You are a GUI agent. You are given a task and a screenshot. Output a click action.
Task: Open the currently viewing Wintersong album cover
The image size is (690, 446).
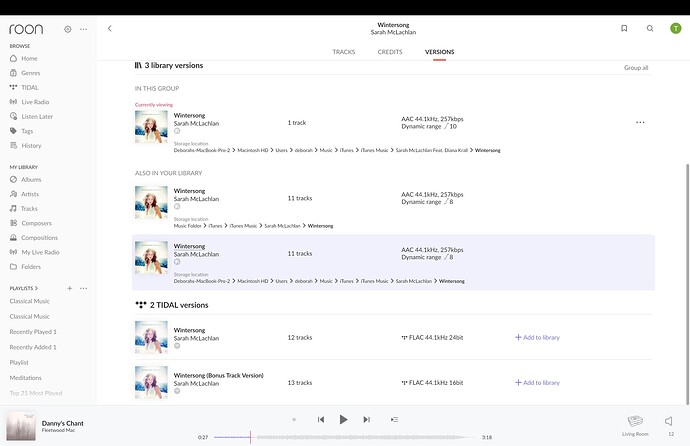pos(151,127)
